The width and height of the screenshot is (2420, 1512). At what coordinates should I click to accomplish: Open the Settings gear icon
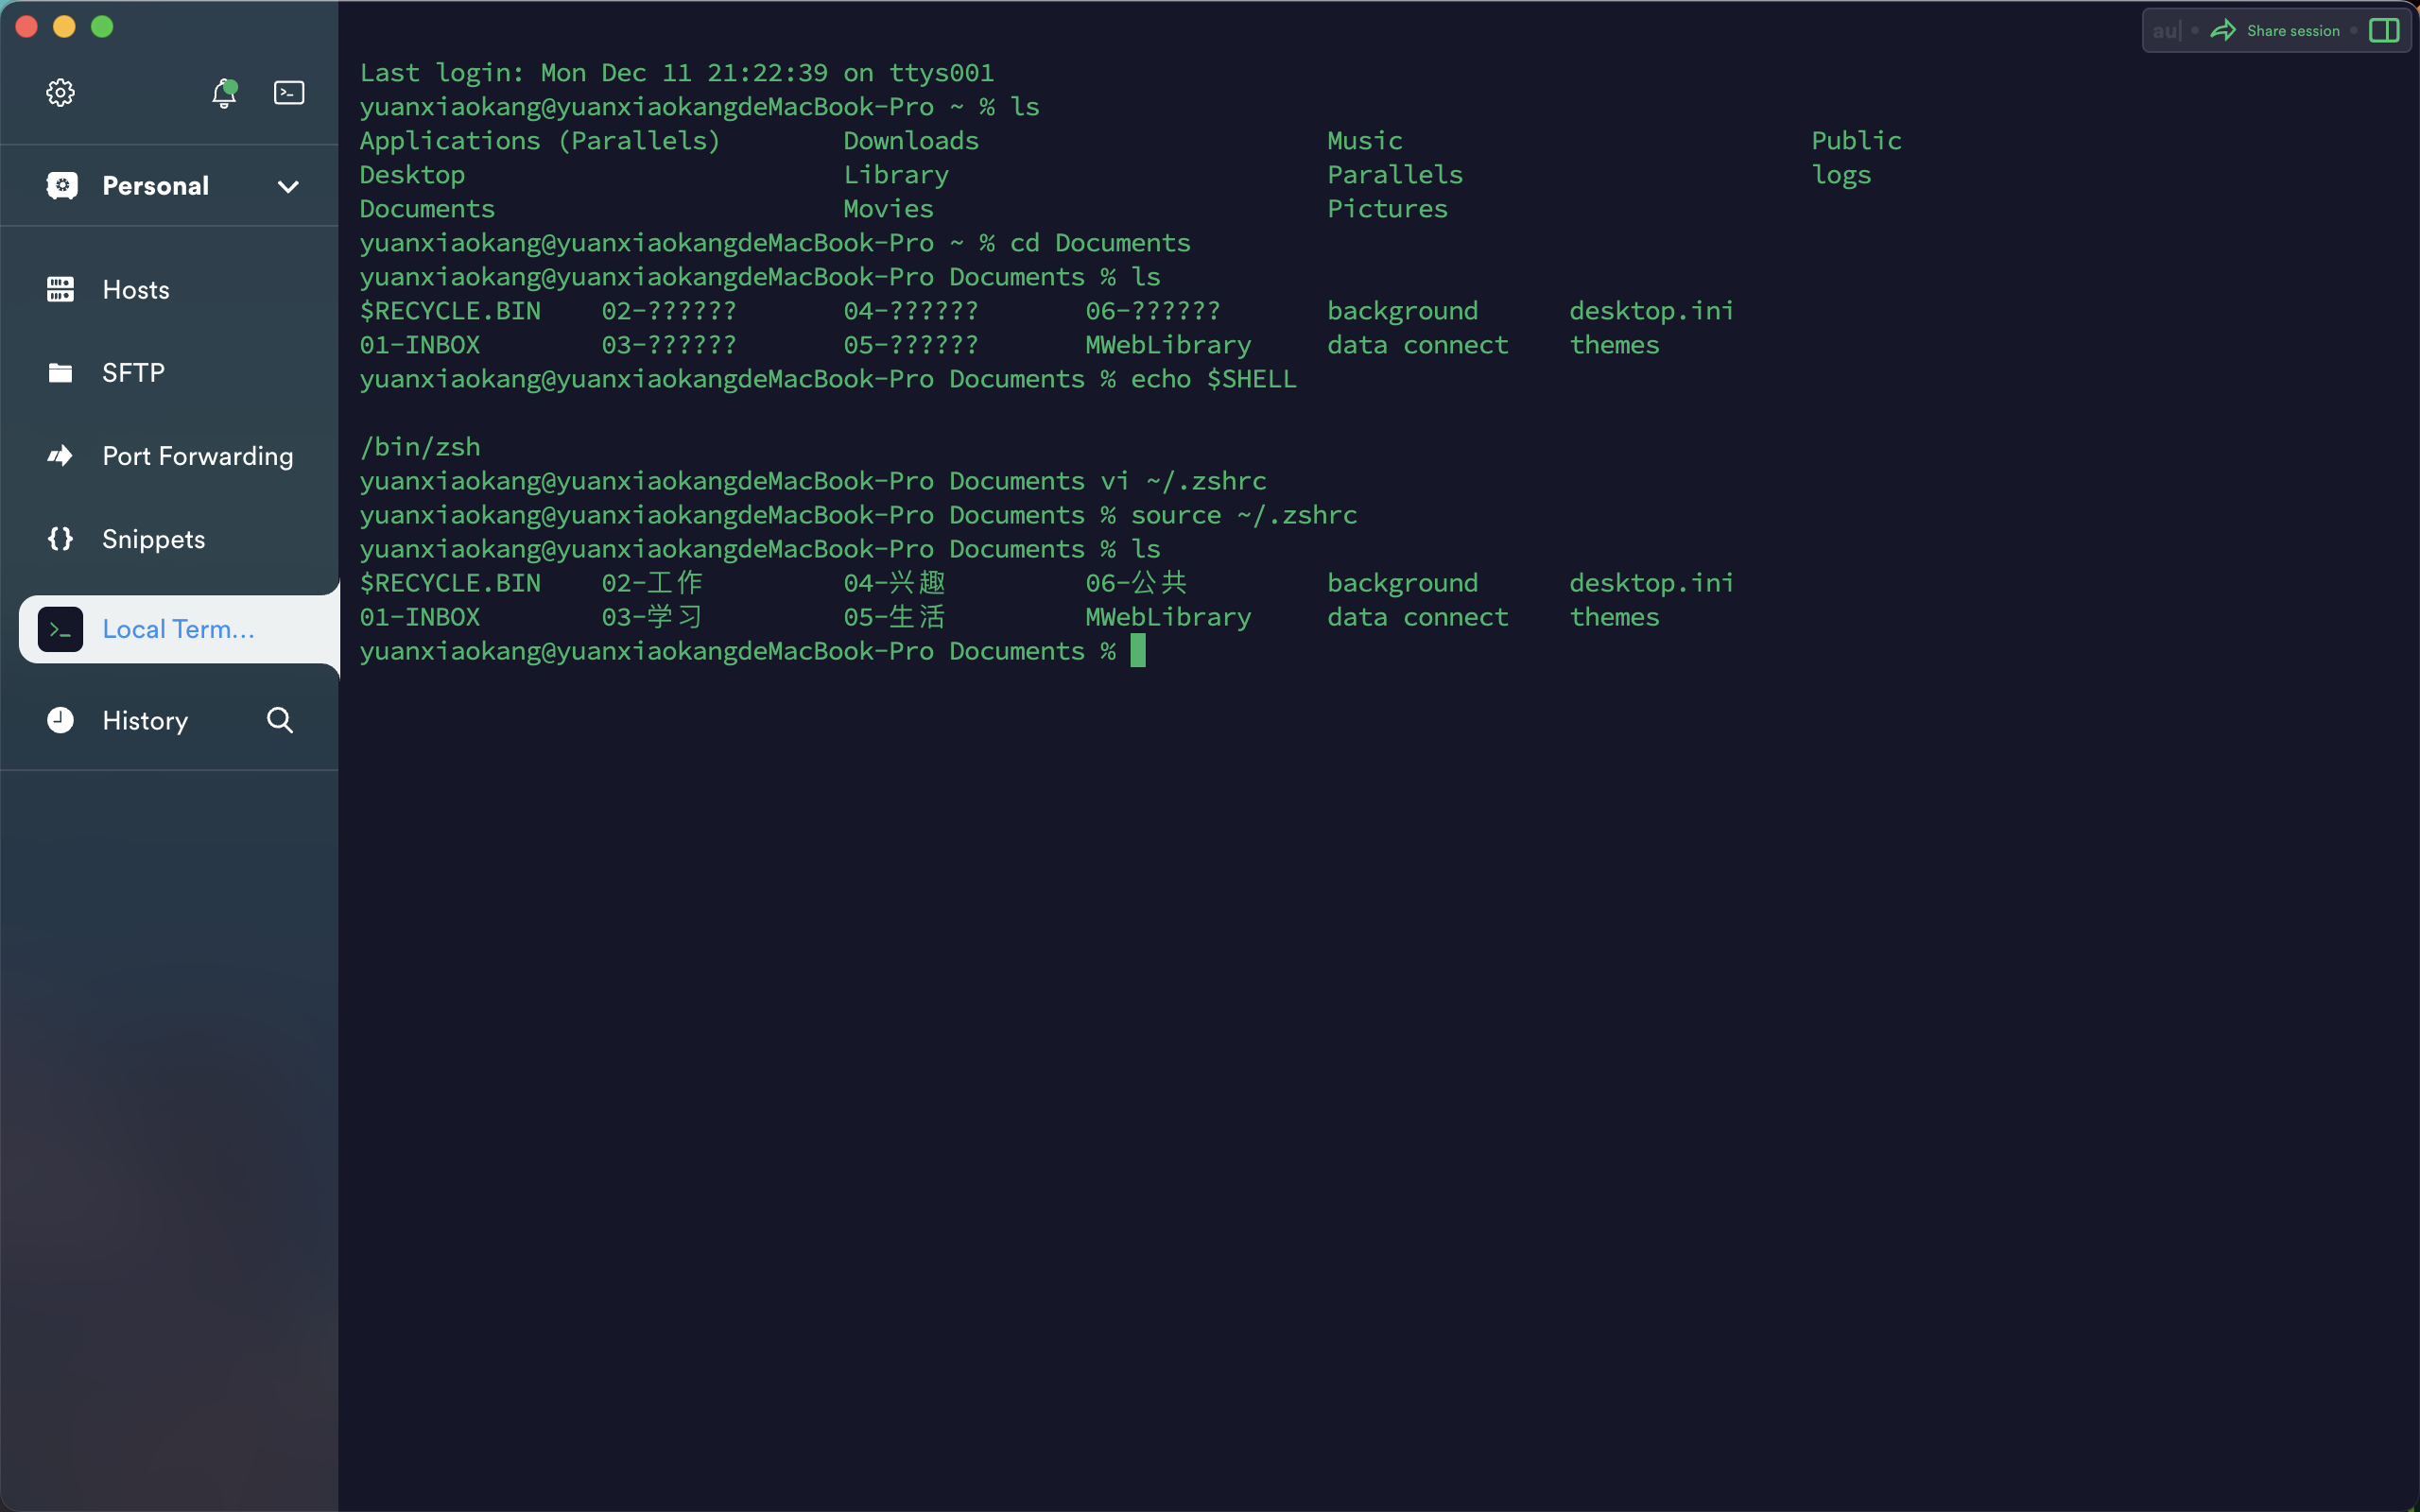(61, 93)
